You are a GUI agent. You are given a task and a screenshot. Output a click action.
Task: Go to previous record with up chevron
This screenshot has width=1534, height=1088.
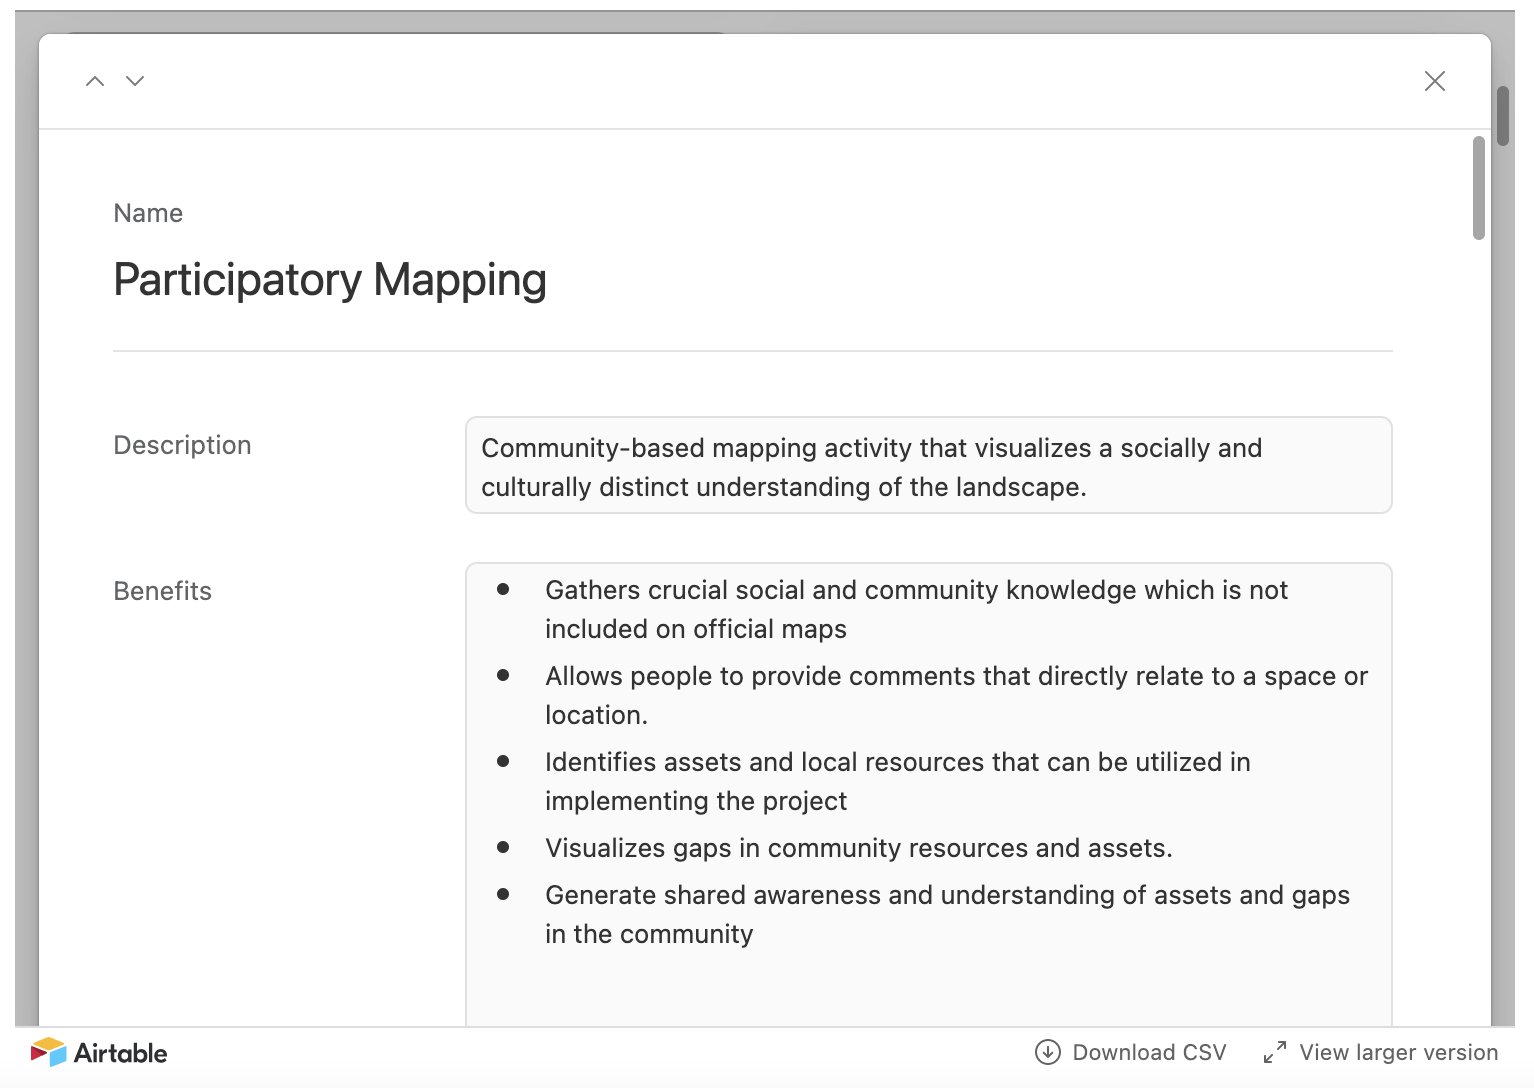pos(95,81)
